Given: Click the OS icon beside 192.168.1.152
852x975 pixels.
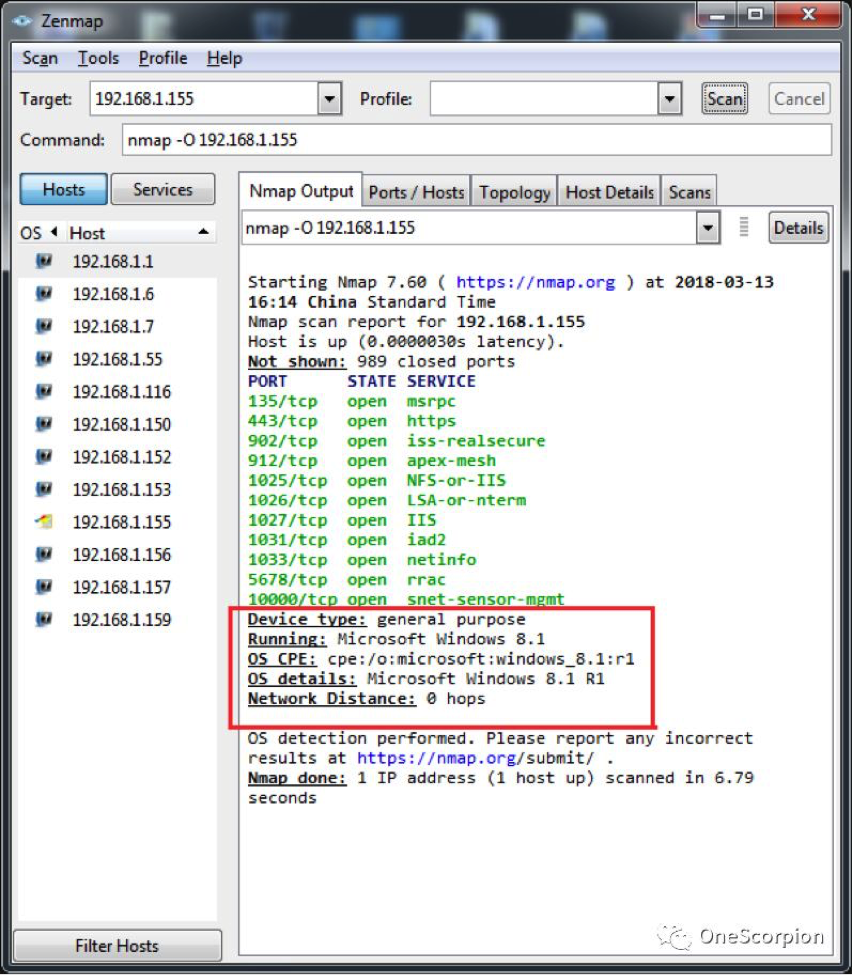Looking at the screenshot, I should 44,457.
